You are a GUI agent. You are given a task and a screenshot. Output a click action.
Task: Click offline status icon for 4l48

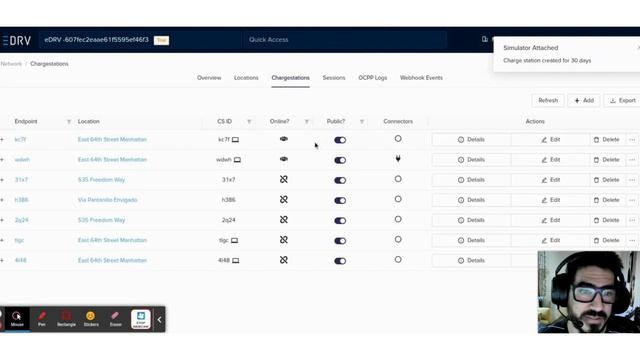tap(284, 260)
